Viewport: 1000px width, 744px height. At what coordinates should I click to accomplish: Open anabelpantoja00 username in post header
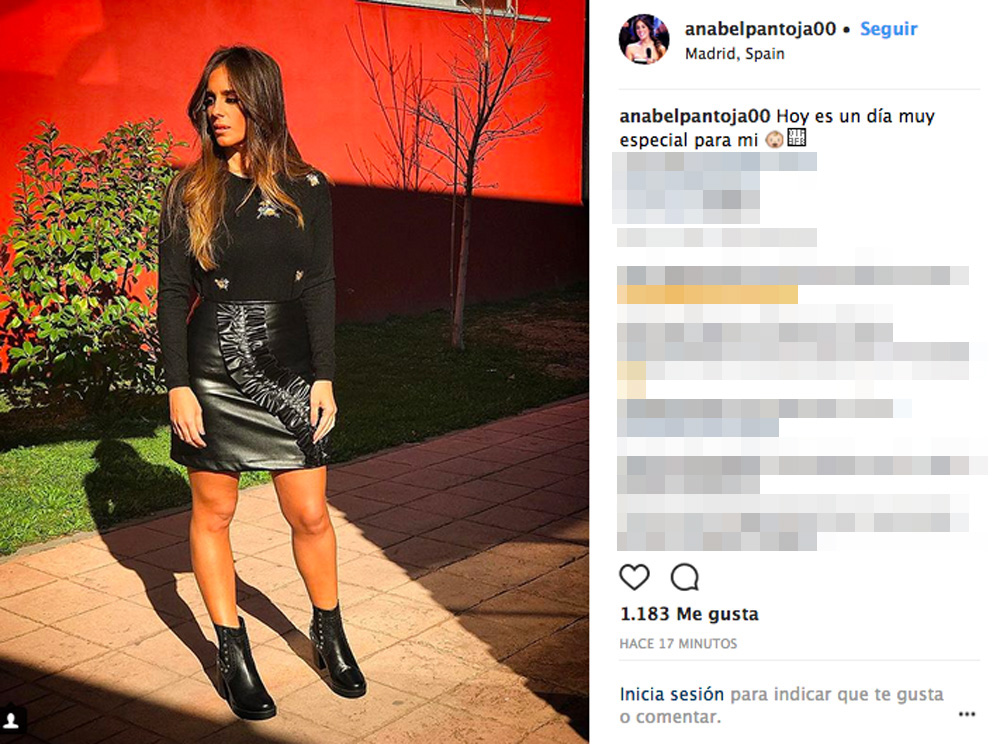tap(760, 29)
